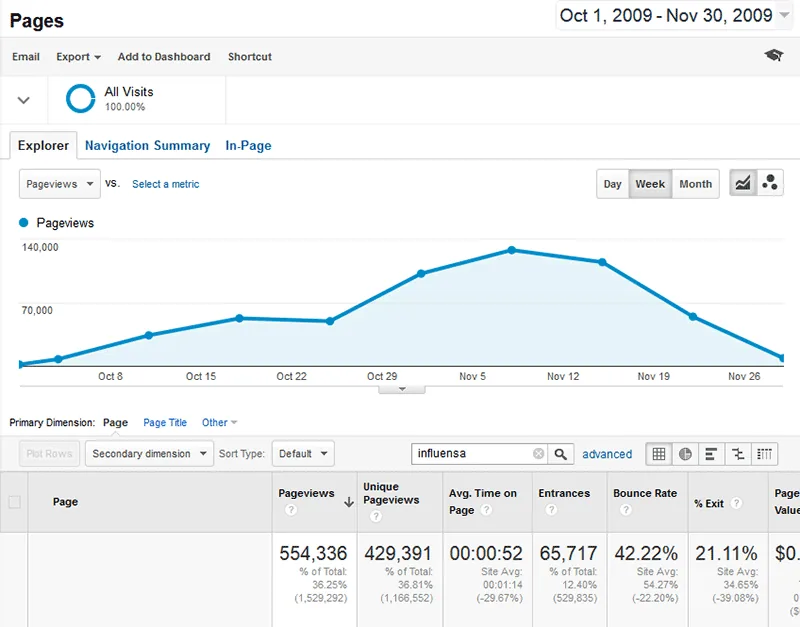Viewport: 800px width, 627px height.
Task: Click the 554,336 pageviews total
Action: point(313,553)
